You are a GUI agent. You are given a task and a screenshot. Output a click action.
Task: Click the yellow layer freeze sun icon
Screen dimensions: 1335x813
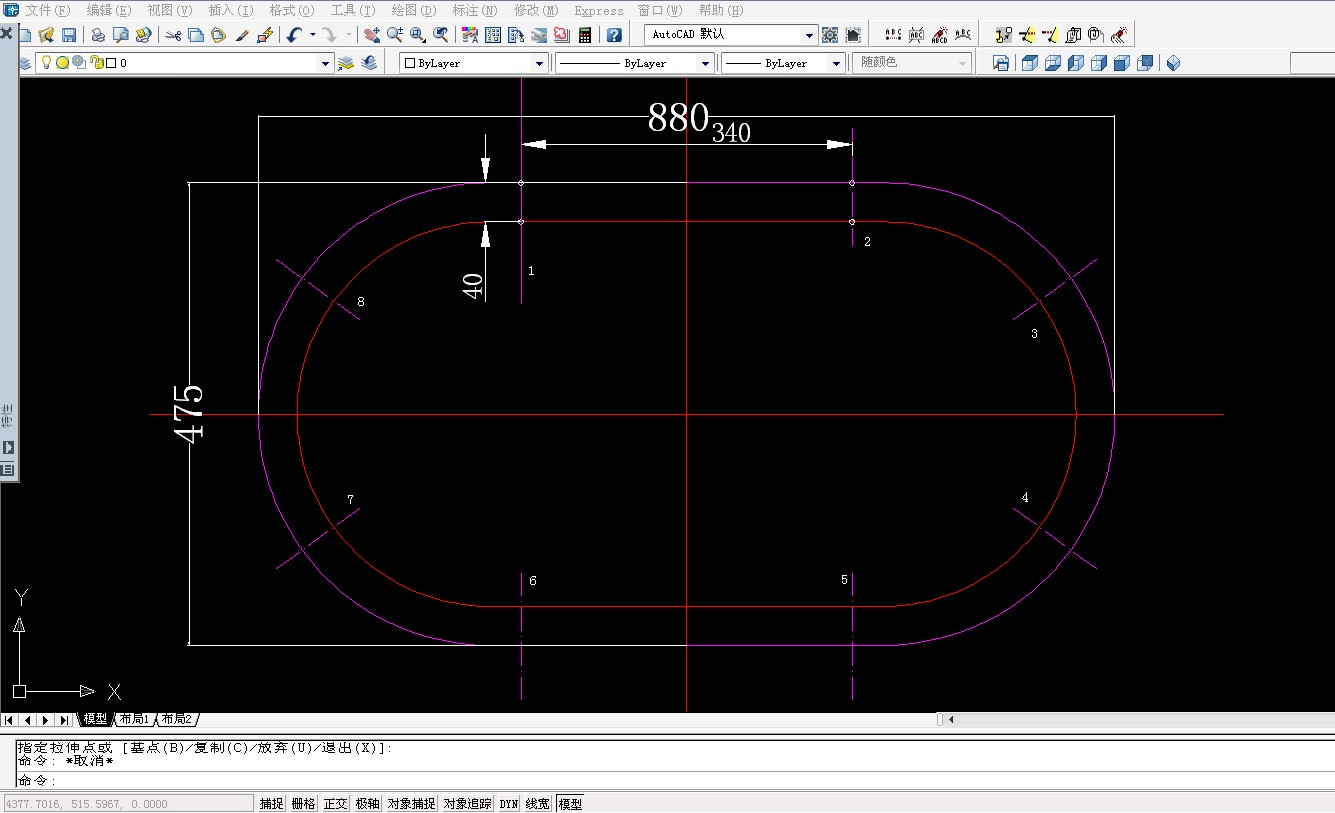pyautogui.click(x=62, y=63)
